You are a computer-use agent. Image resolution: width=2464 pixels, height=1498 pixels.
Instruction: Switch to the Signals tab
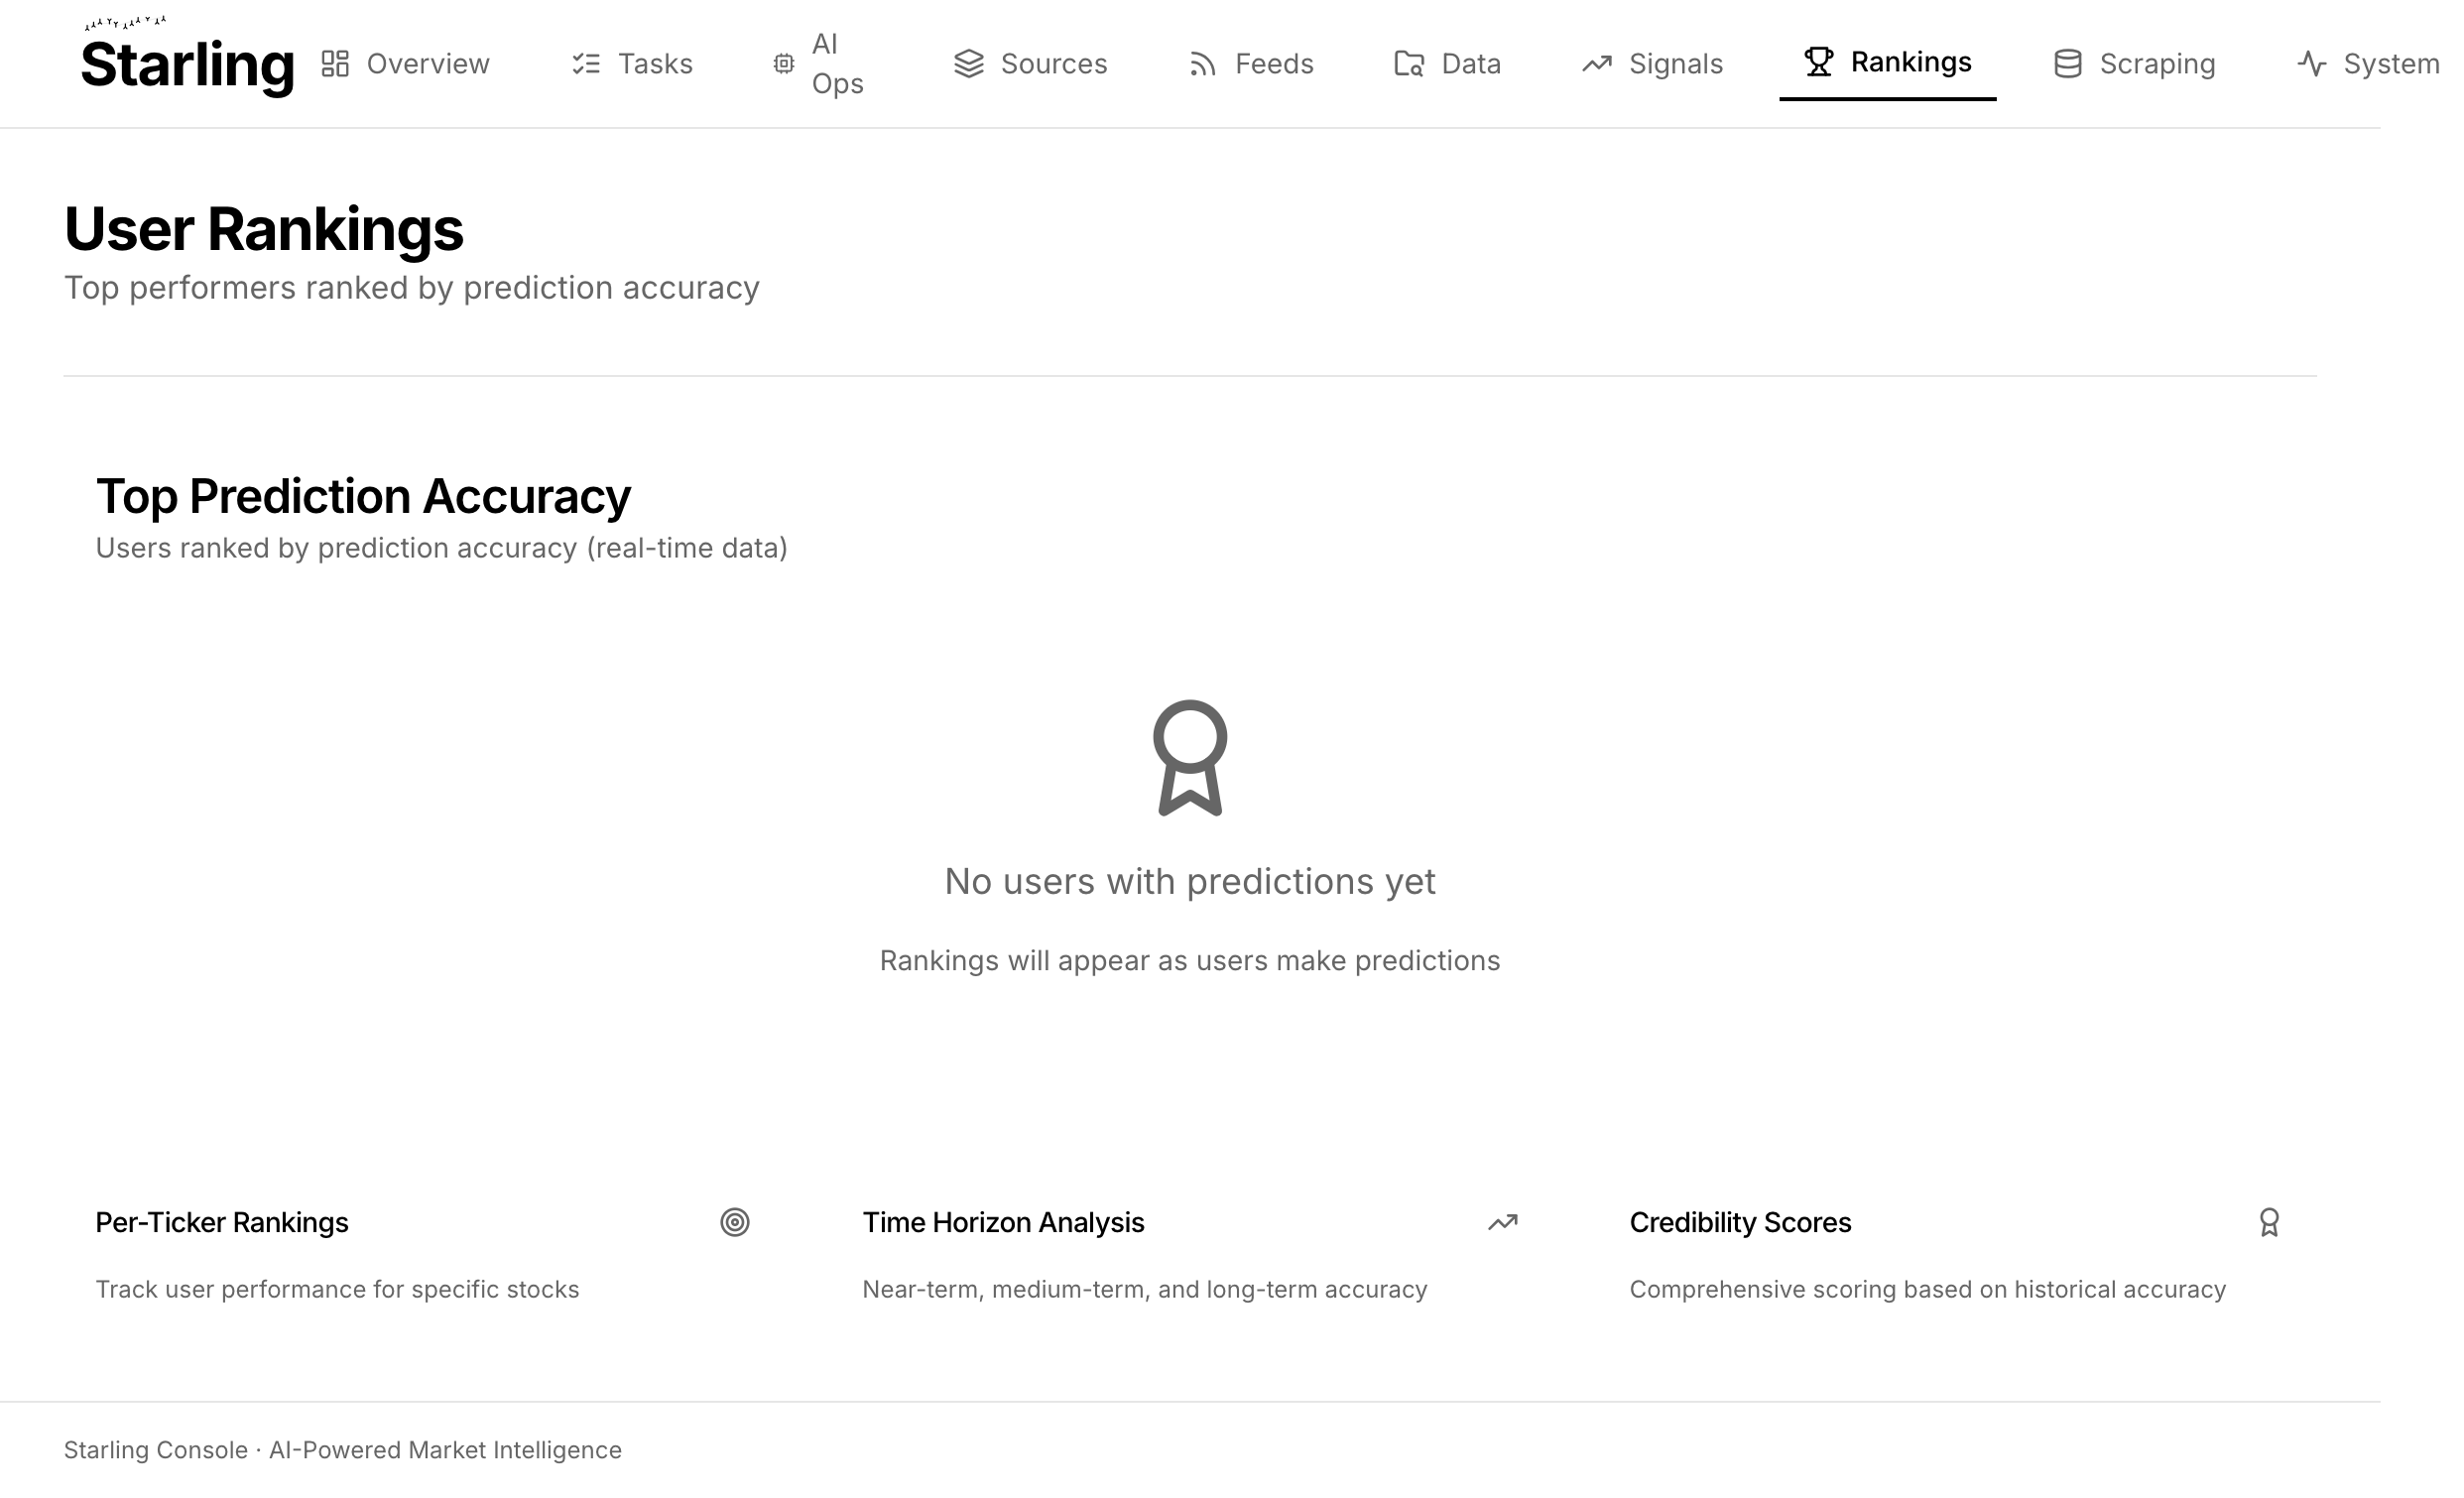coord(1675,64)
